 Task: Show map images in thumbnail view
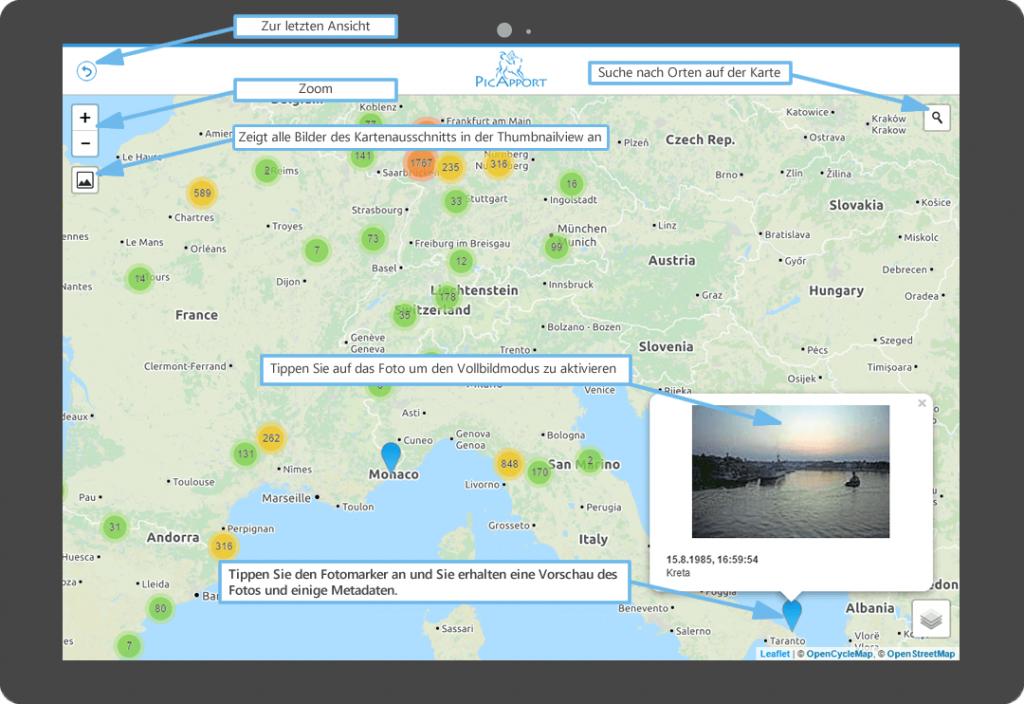(x=85, y=180)
